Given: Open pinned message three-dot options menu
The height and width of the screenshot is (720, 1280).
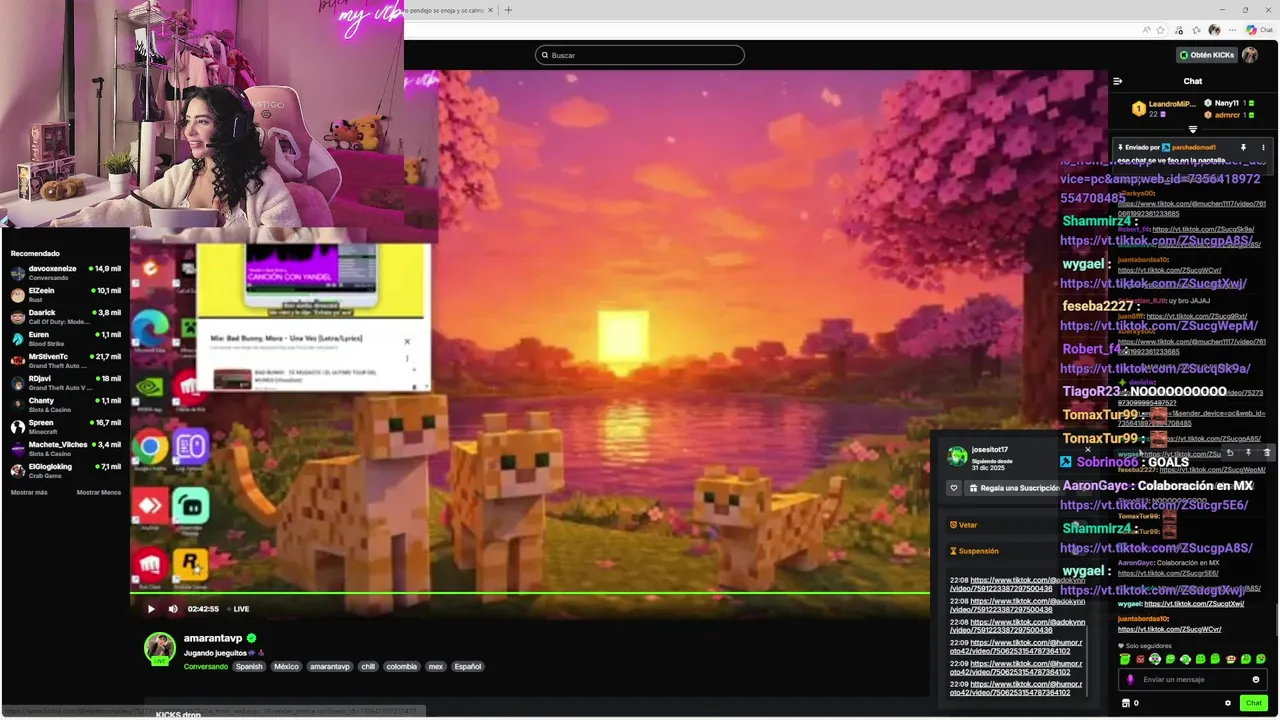Looking at the screenshot, I should (x=1263, y=147).
